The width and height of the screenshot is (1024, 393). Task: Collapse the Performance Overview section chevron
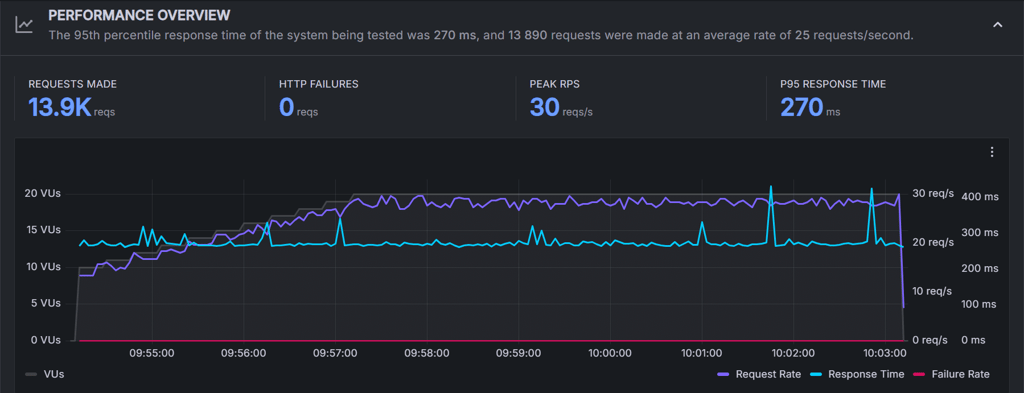997,25
